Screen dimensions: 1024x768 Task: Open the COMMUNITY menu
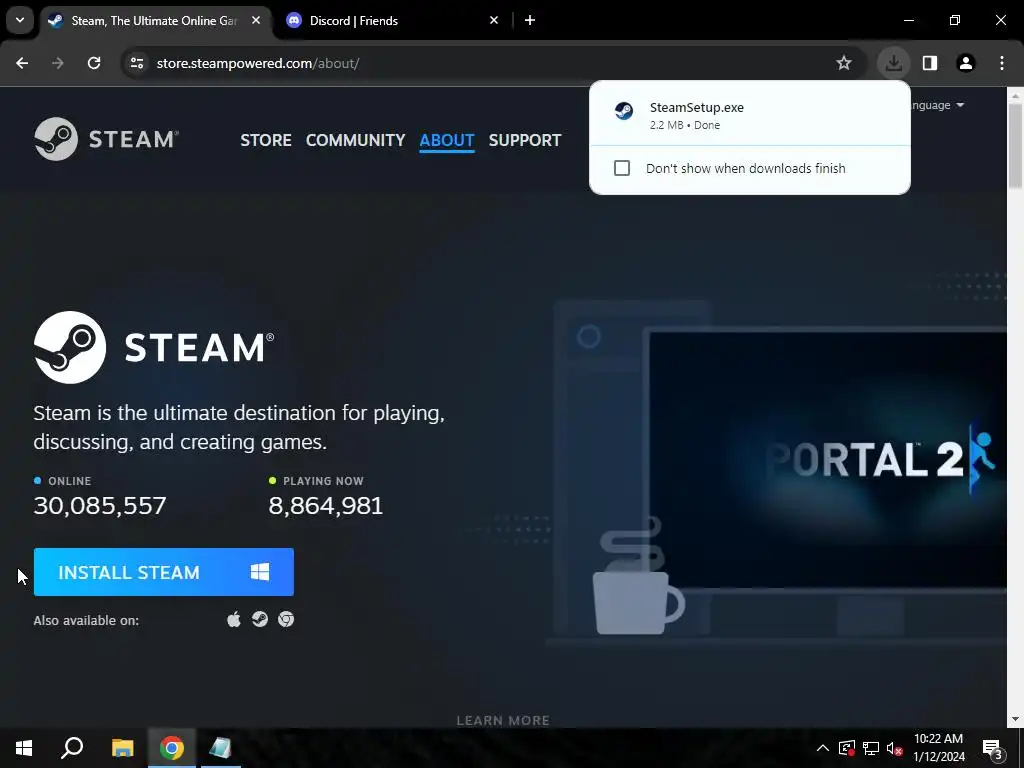pyautogui.click(x=355, y=140)
